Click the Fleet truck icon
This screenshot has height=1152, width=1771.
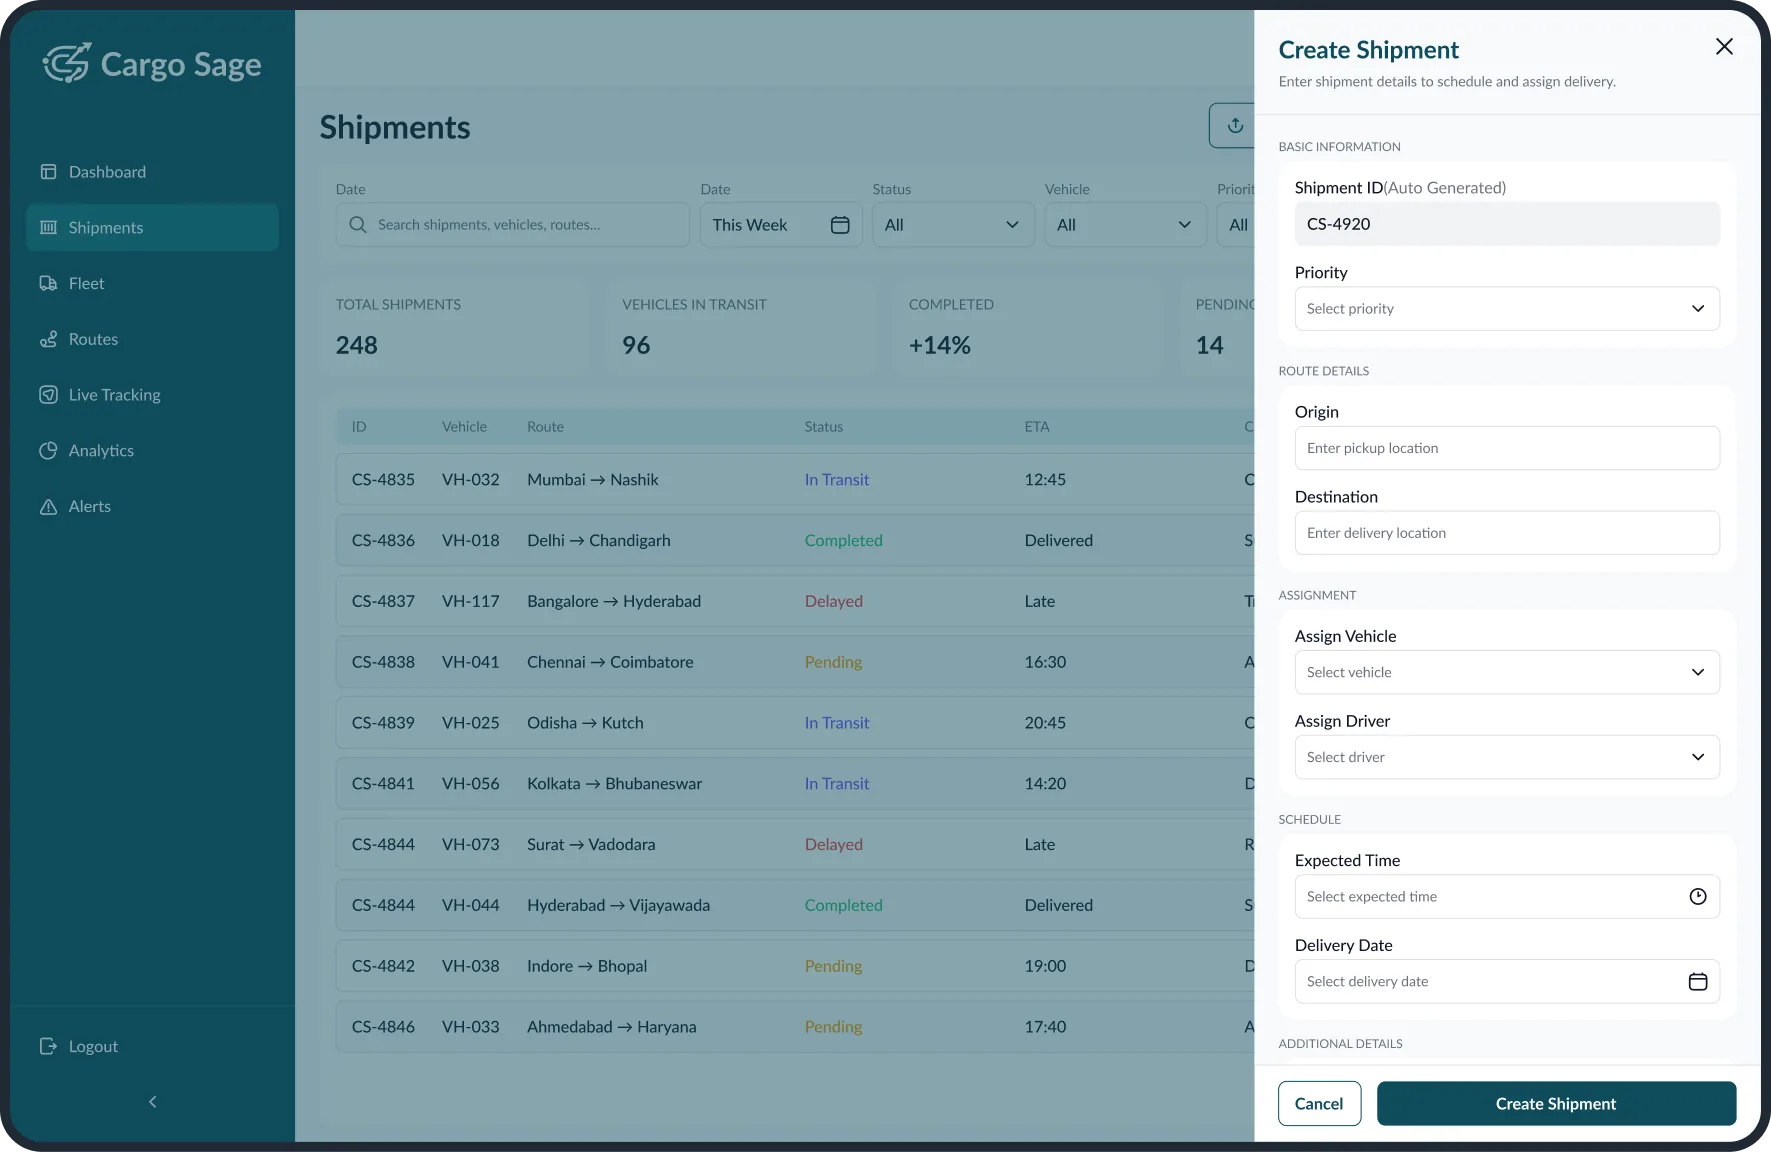47,283
